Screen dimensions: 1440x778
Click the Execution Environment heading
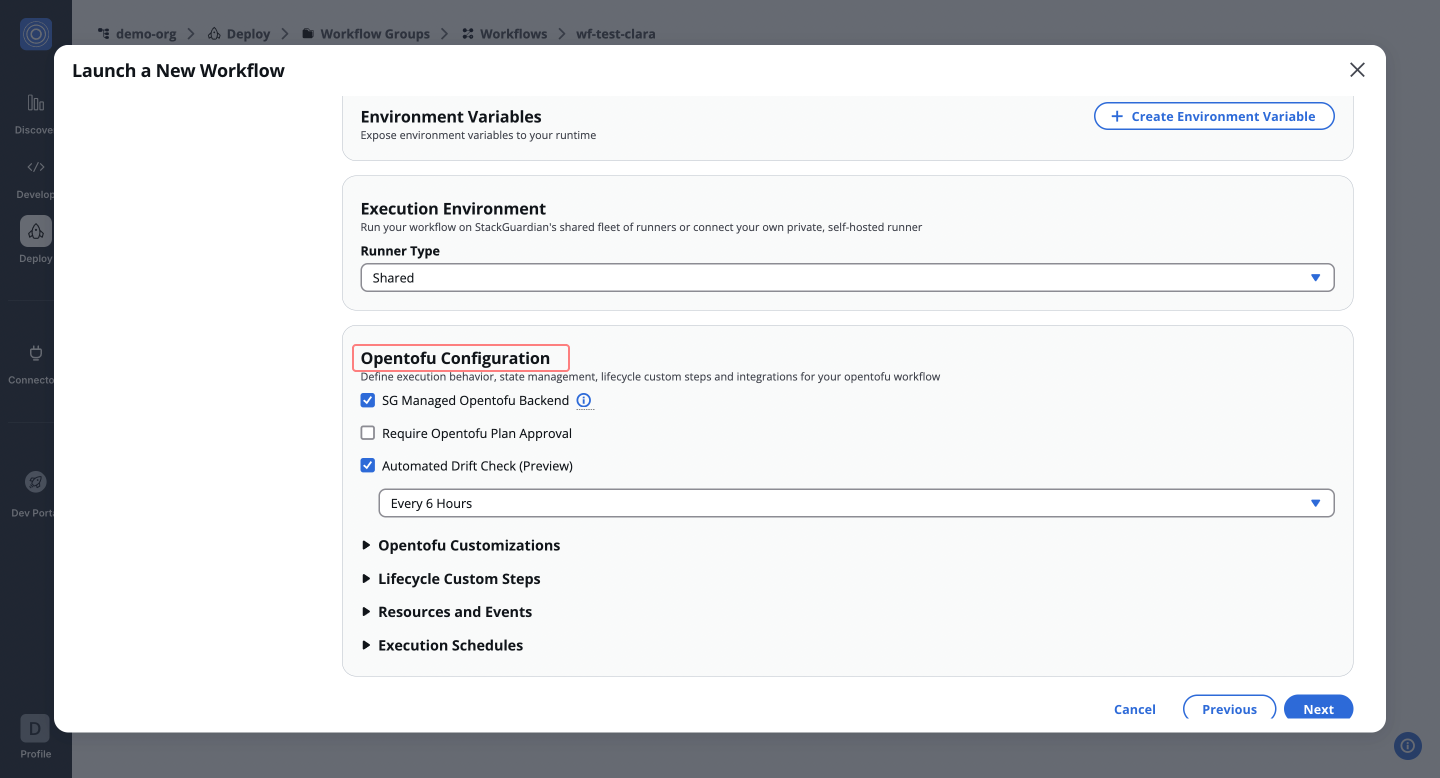point(453,209)
